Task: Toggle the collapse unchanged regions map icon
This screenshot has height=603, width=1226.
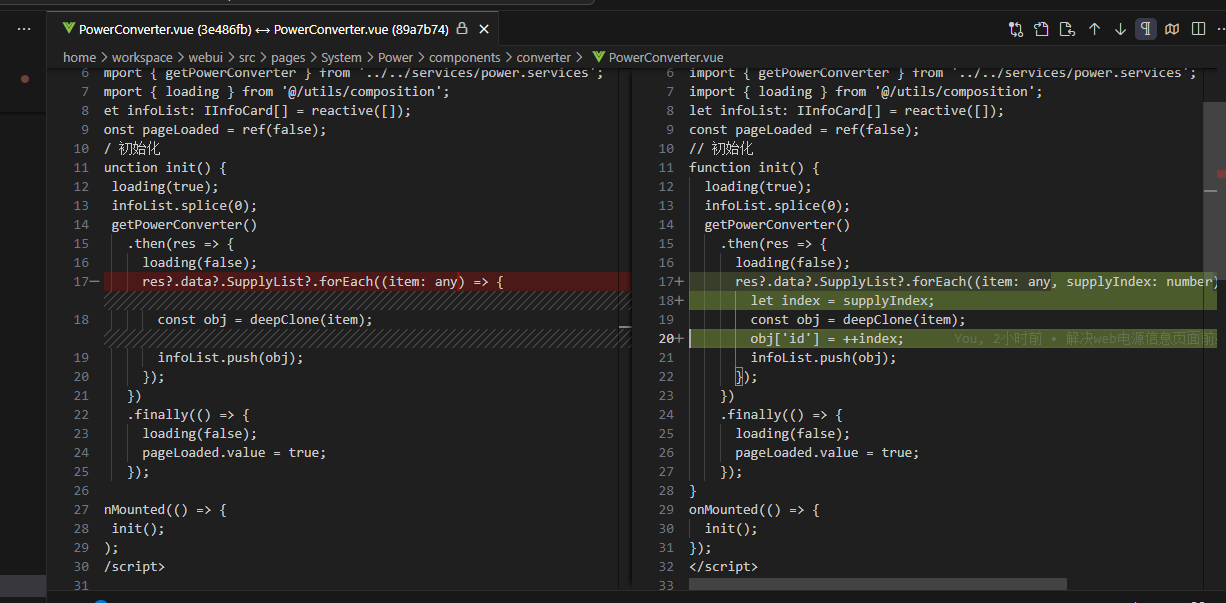Action: click(x=1172, y=29)
